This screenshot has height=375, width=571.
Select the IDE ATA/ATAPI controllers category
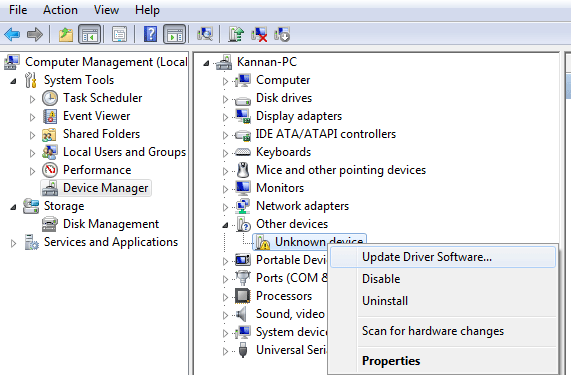click(x=326, y=134)
